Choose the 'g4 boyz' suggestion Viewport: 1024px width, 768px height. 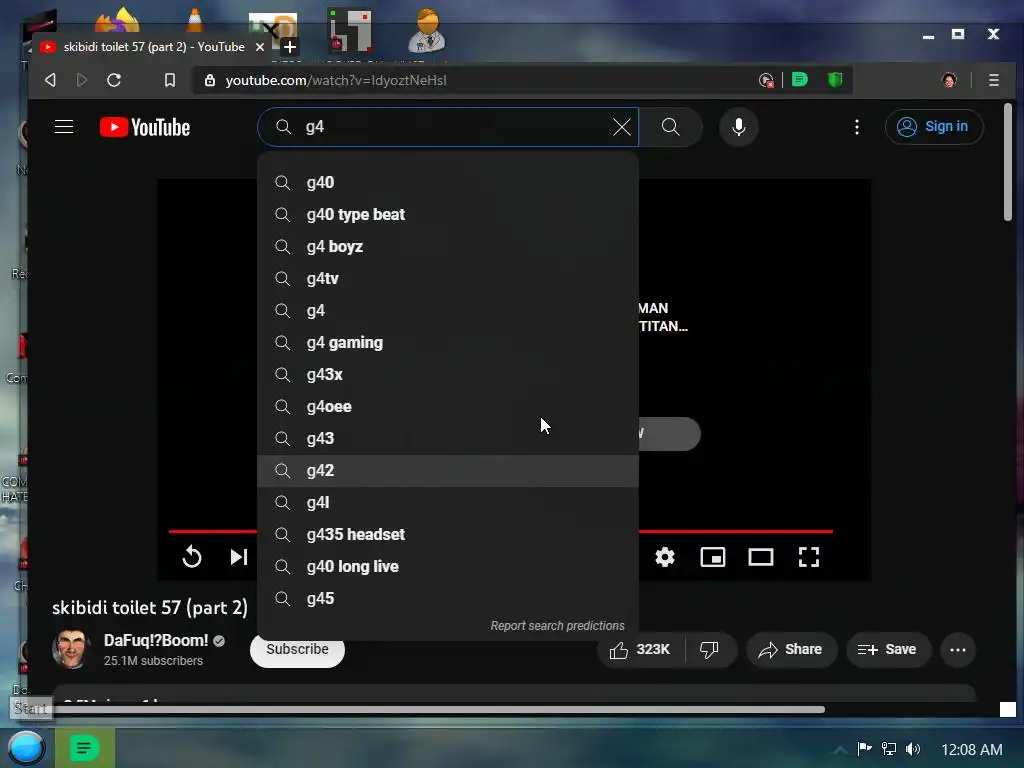click(x=448, y=246)
